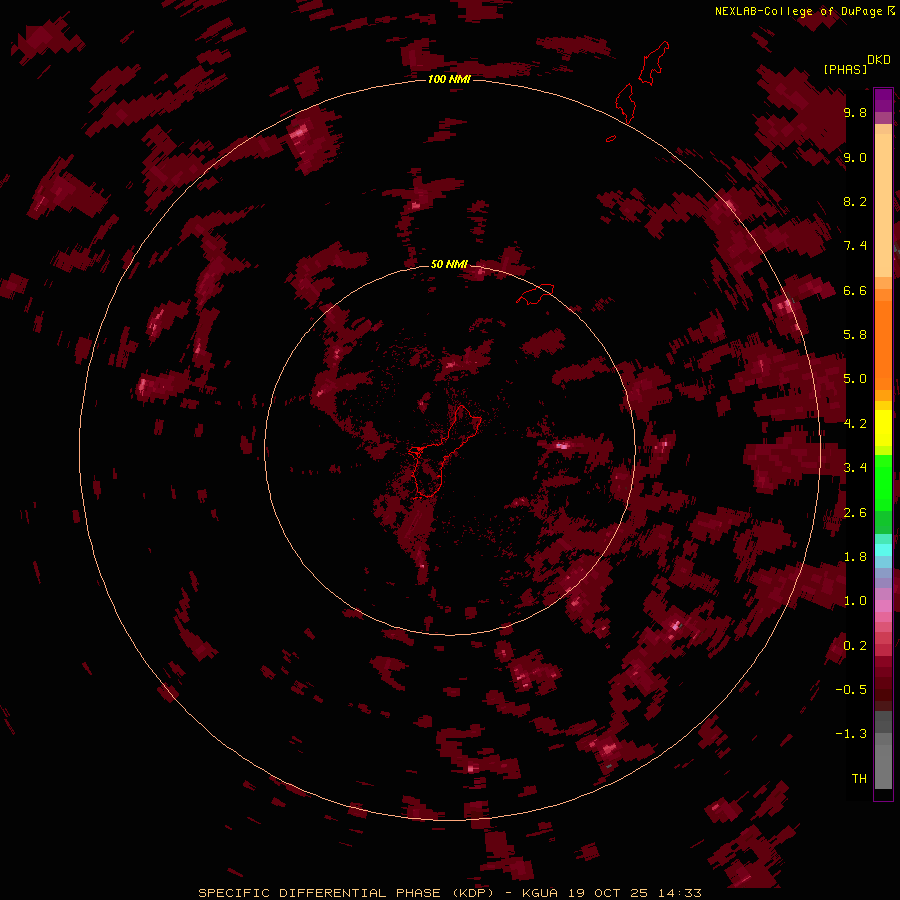The image size is (900, 900).
Task: Click the yellow segment of color bar
Action: coord(883,428)
